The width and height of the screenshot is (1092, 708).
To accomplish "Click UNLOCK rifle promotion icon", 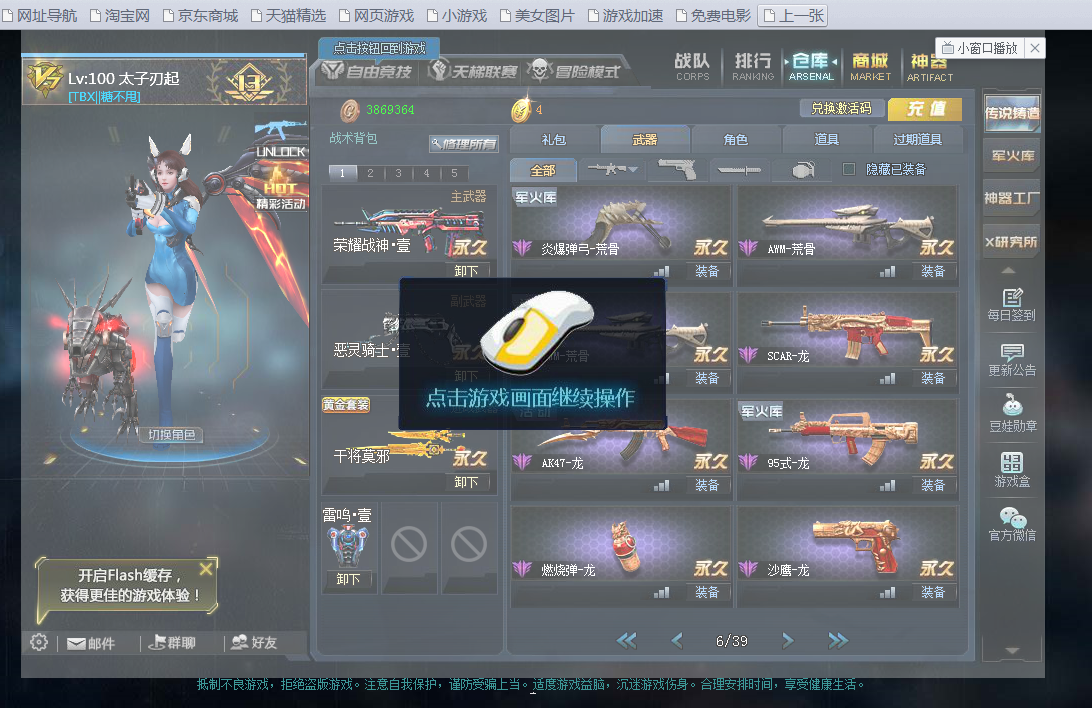I will coord(281,139).
